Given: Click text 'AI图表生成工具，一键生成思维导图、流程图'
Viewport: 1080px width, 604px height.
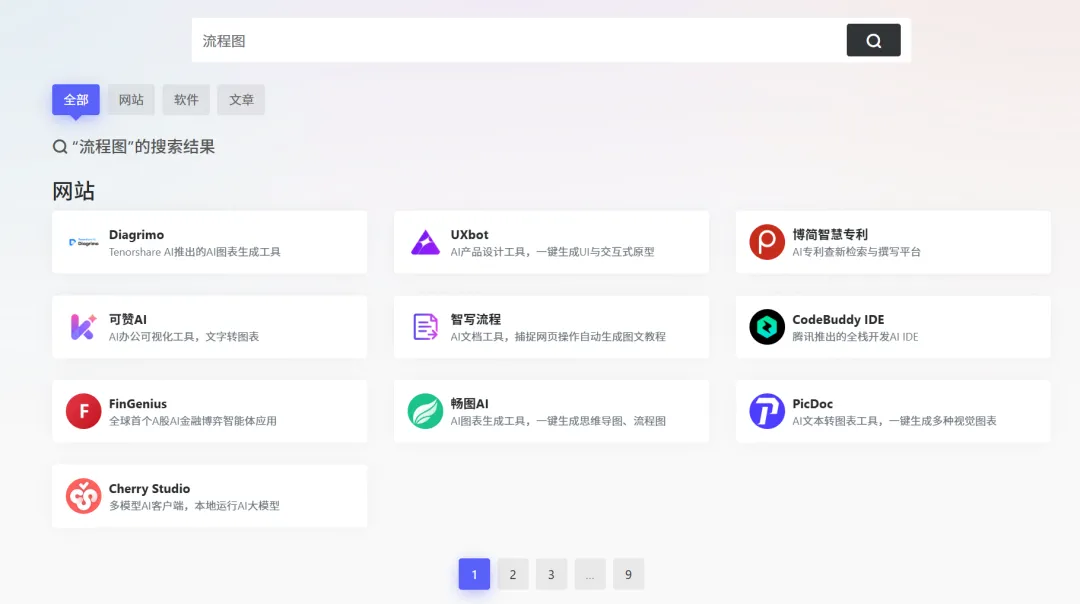Looking at the screenshot, I should [558, 421].
